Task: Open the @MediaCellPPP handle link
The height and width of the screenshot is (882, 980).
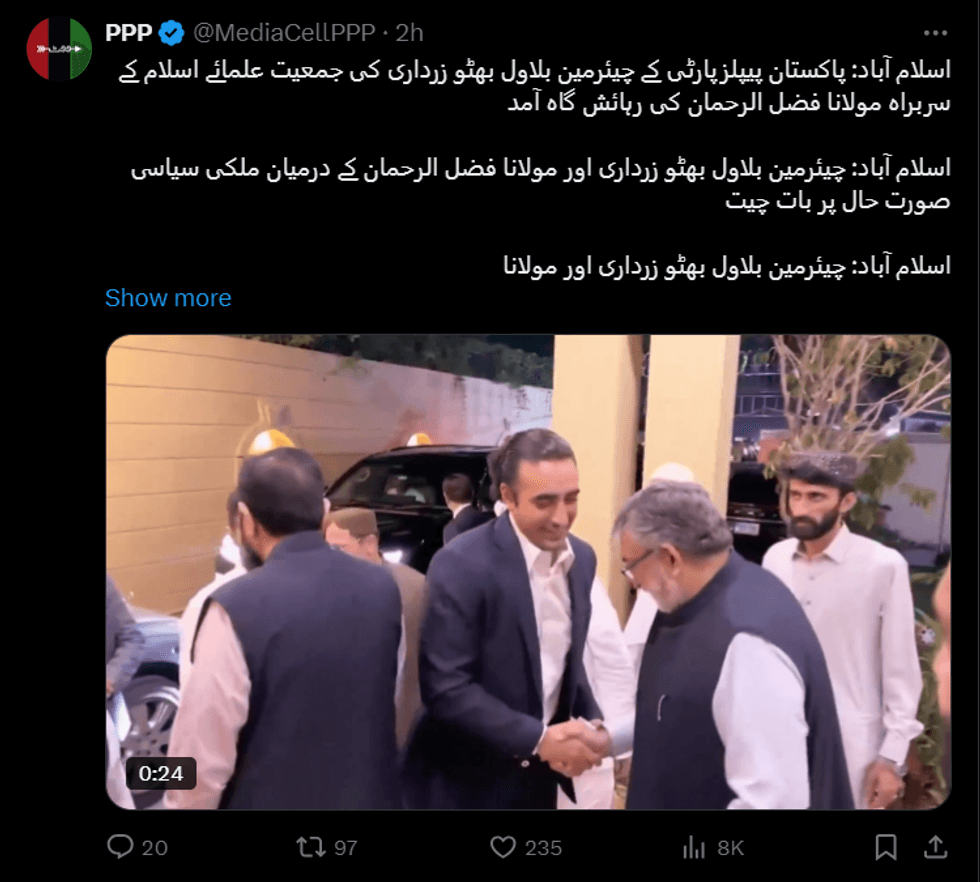Action: [x=284, y=33]
